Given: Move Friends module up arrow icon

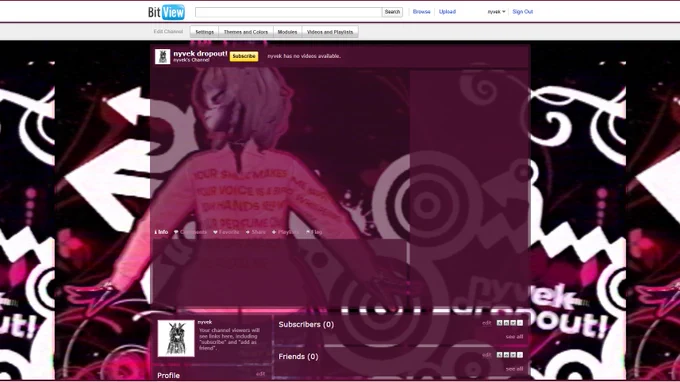Looking at the screenshot, I should coord(506,355).
